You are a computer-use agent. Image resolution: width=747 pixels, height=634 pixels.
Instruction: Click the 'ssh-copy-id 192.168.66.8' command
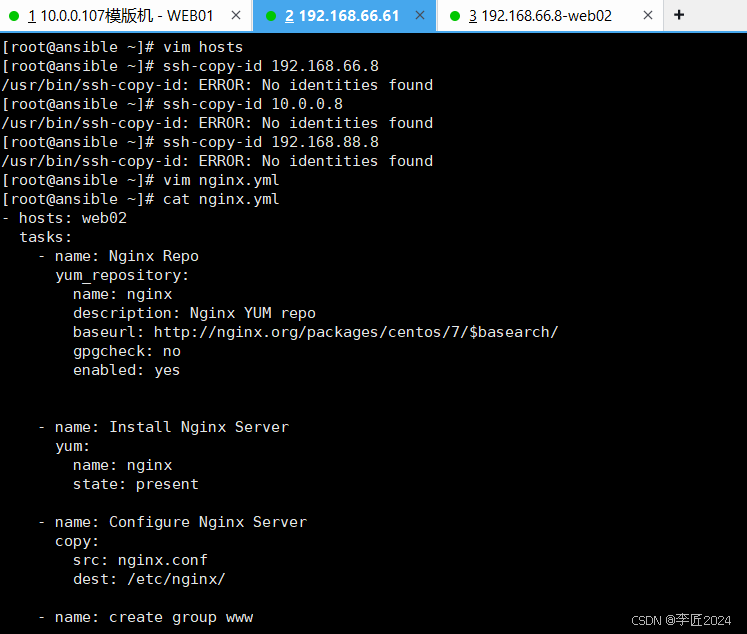(x=271, y=66)
